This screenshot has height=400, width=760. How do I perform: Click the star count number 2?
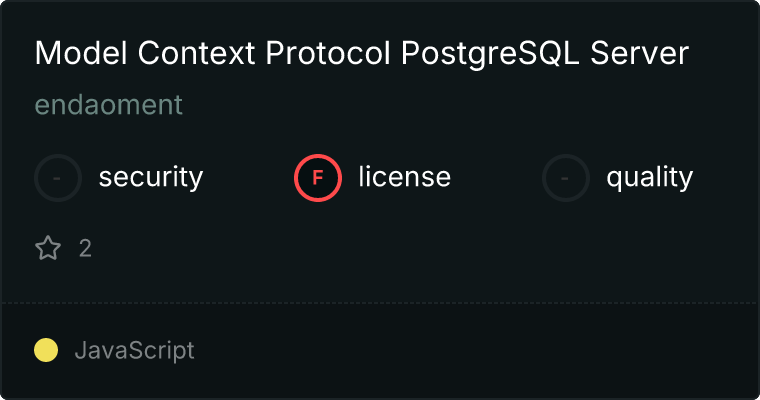click(85, 248)
